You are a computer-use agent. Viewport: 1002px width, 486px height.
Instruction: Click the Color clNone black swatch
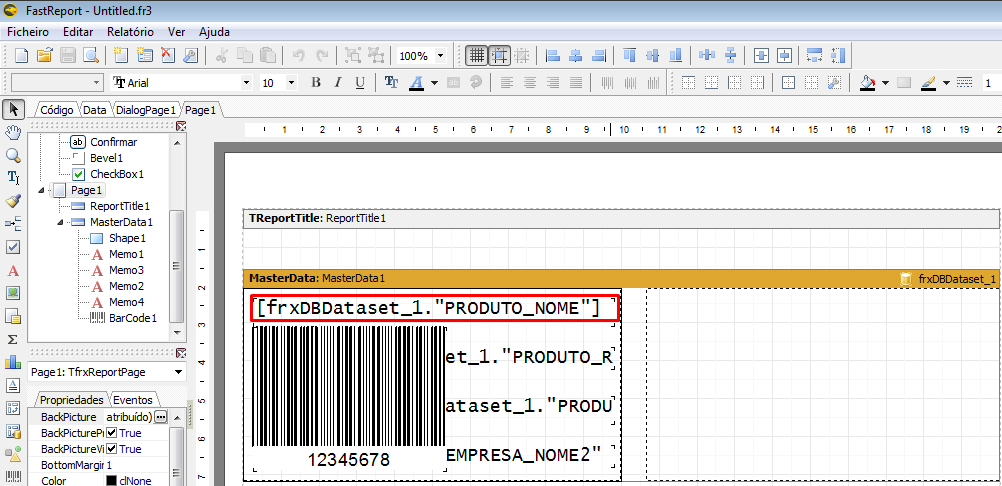112,481
